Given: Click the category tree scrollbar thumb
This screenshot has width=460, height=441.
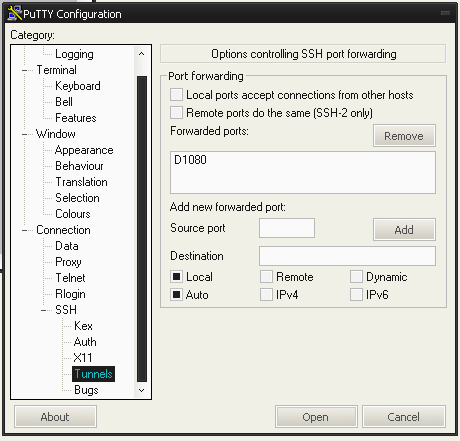Looking at the screenshot, I should coord(142,229).
